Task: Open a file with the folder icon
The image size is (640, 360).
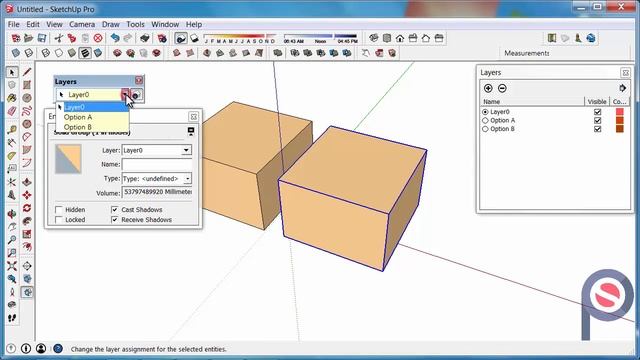Action: 29,38
